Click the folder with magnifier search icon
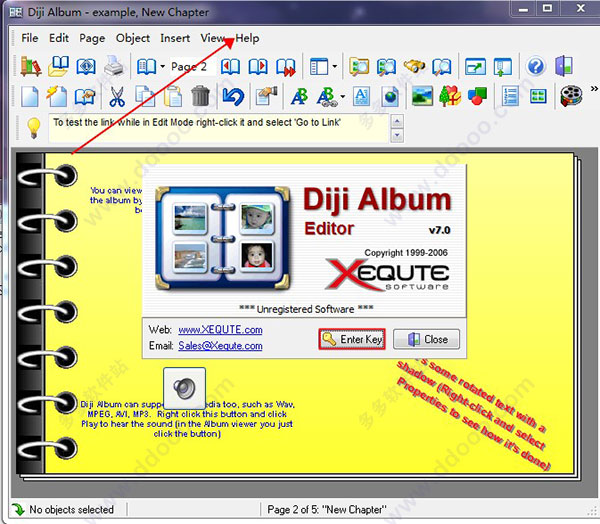The height and width of the screenshot is (524, 600). [x=359, y=67]
